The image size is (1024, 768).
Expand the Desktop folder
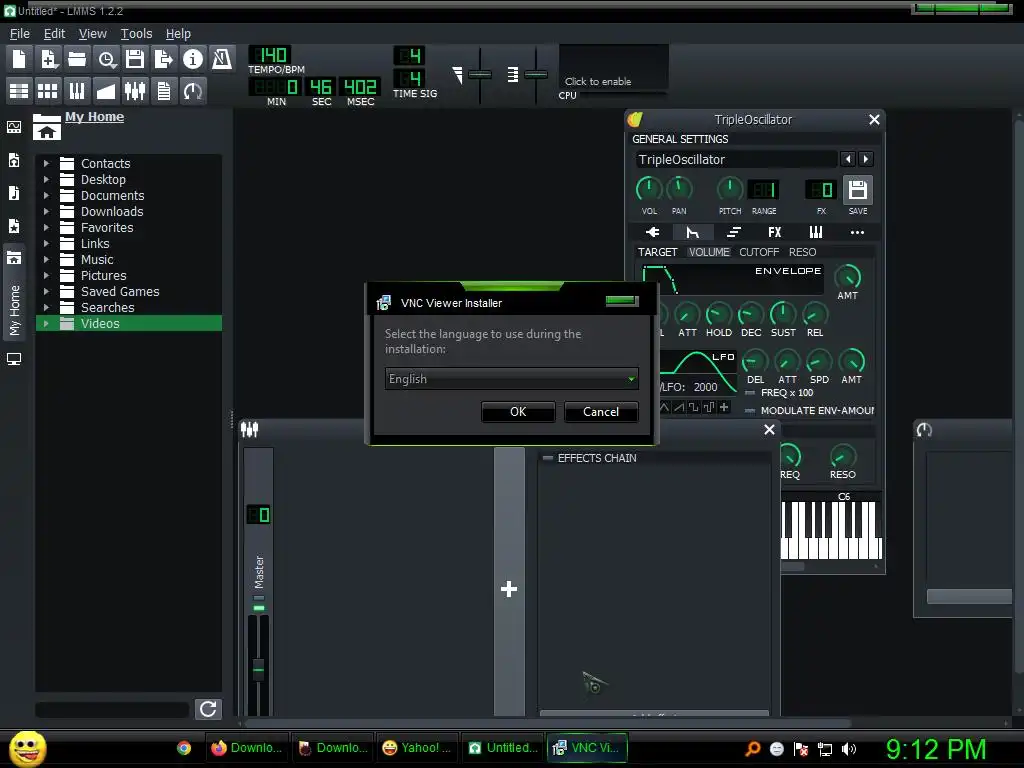[x=46, y=179]
